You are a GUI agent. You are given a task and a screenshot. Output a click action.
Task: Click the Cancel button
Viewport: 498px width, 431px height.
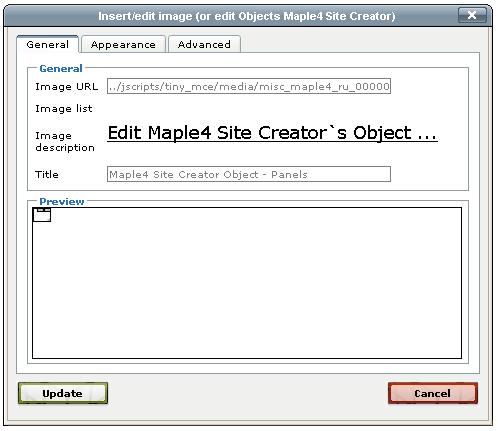click(x=433, y=393)
